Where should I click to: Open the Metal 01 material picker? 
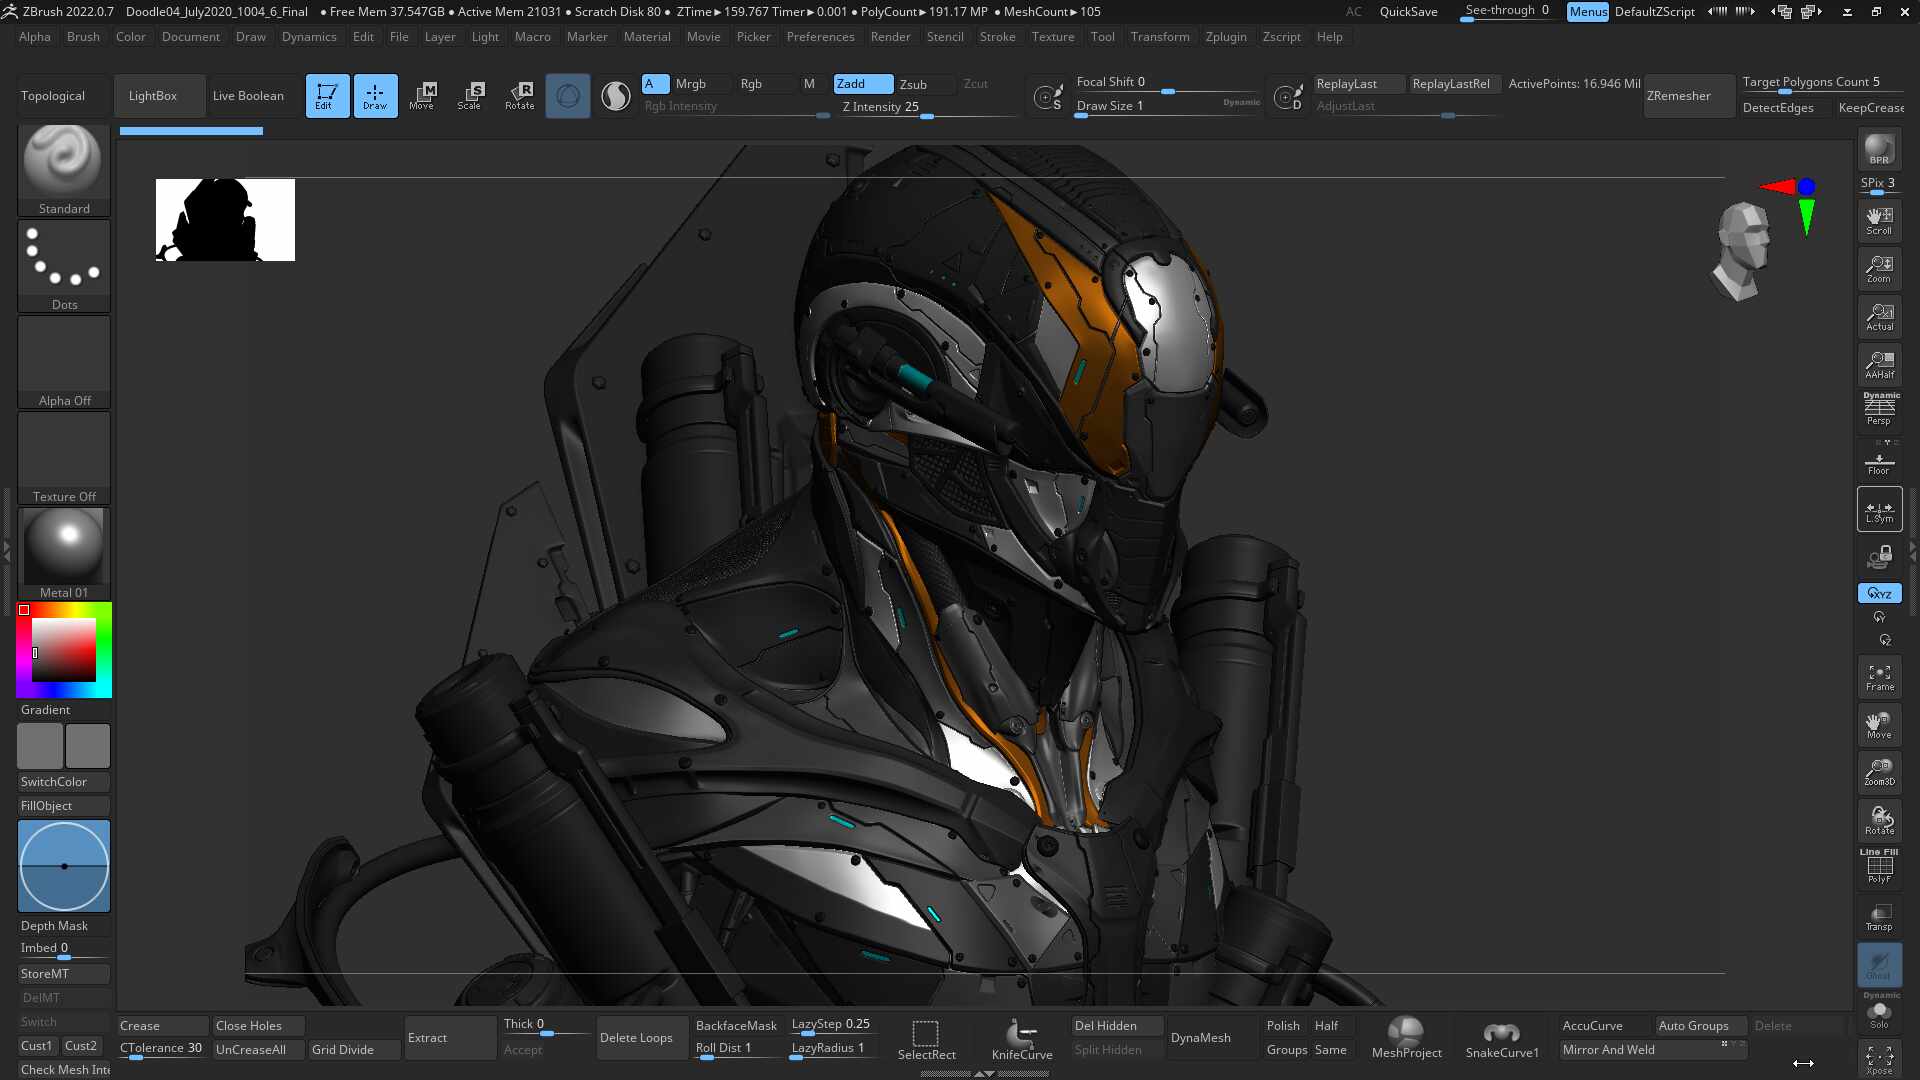[x=64, y=554]
